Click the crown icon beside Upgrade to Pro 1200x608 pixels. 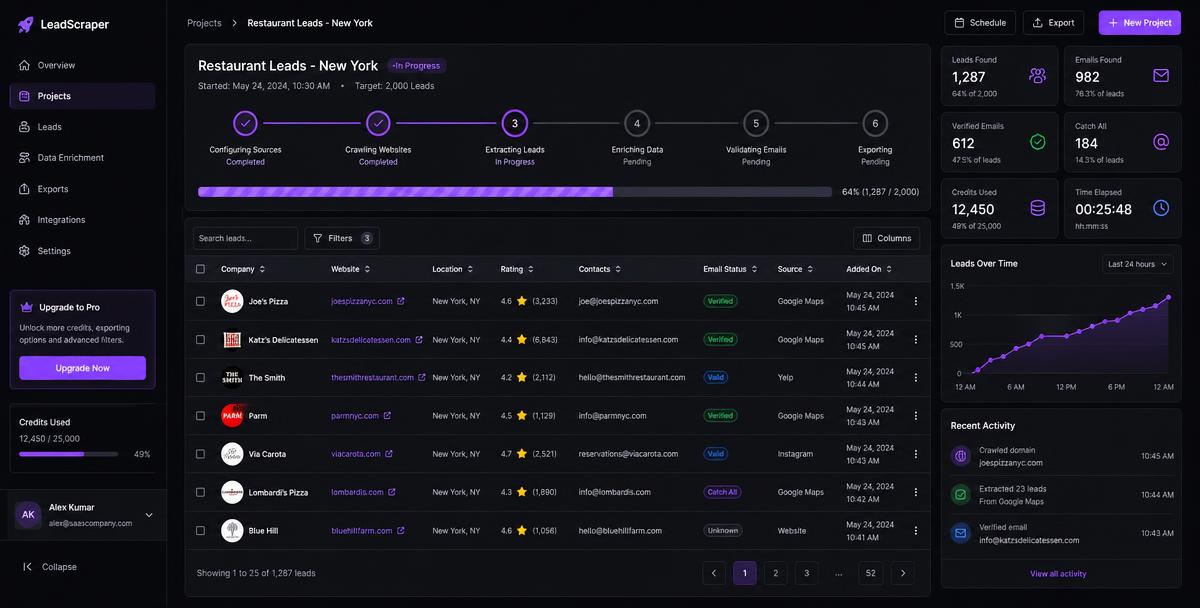click(x=27, y=307)
